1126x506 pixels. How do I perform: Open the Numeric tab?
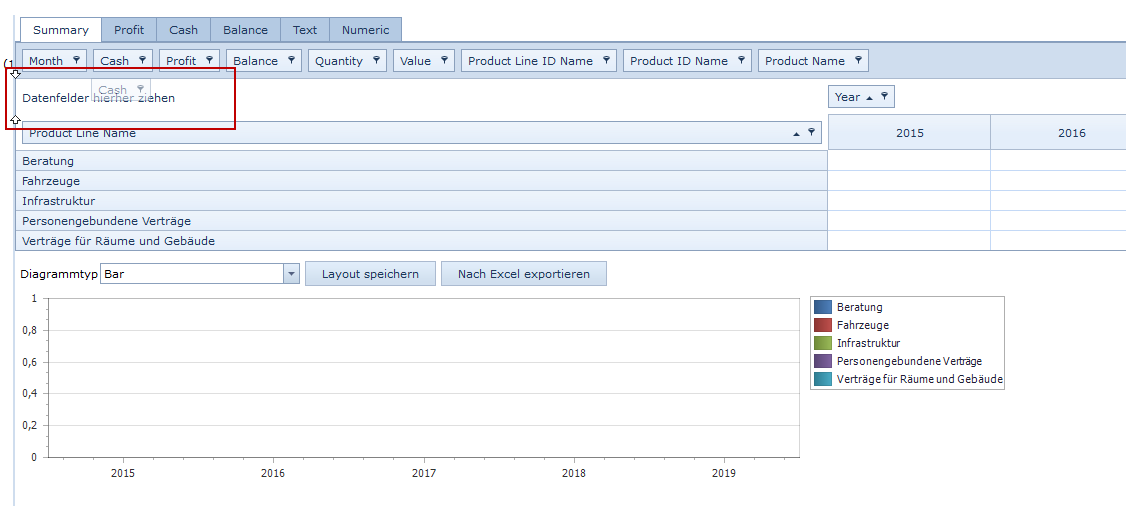[365, 30]
